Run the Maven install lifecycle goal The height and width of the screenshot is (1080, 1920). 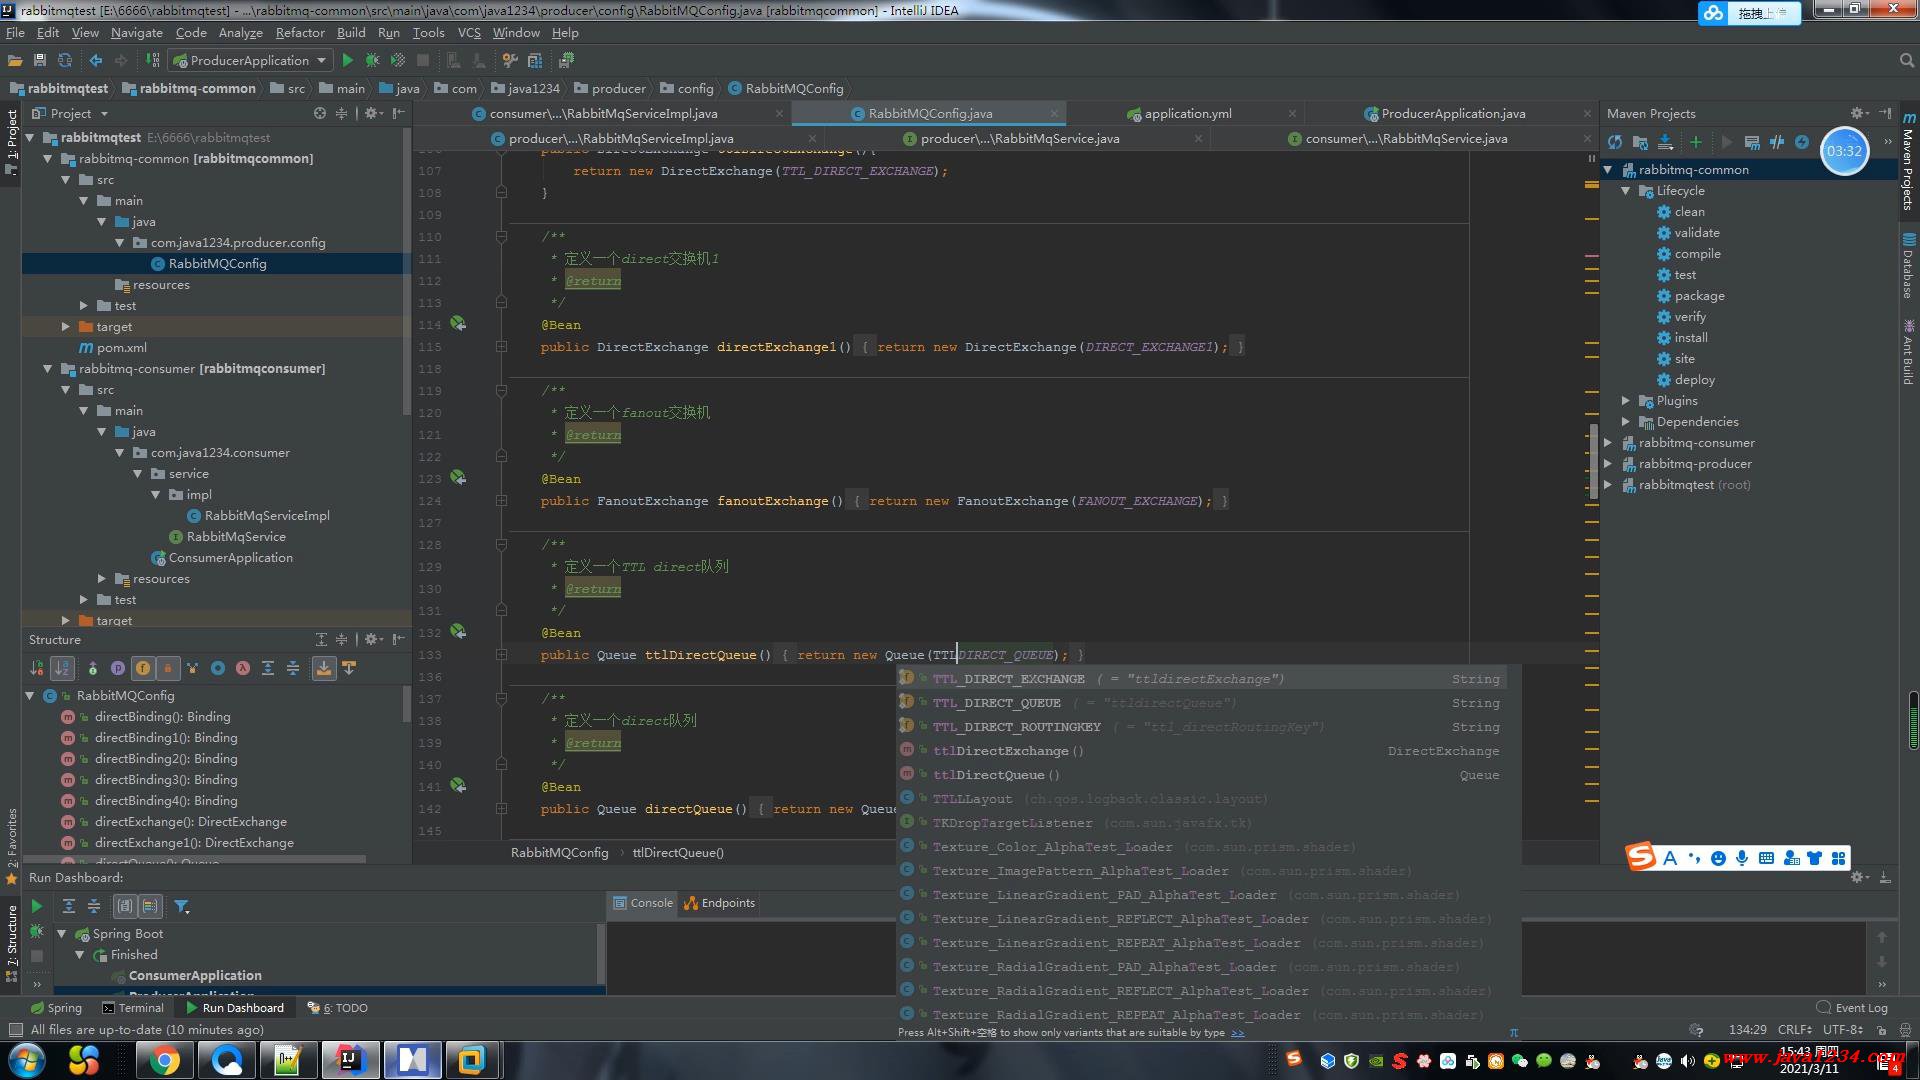click(1691, 337)
